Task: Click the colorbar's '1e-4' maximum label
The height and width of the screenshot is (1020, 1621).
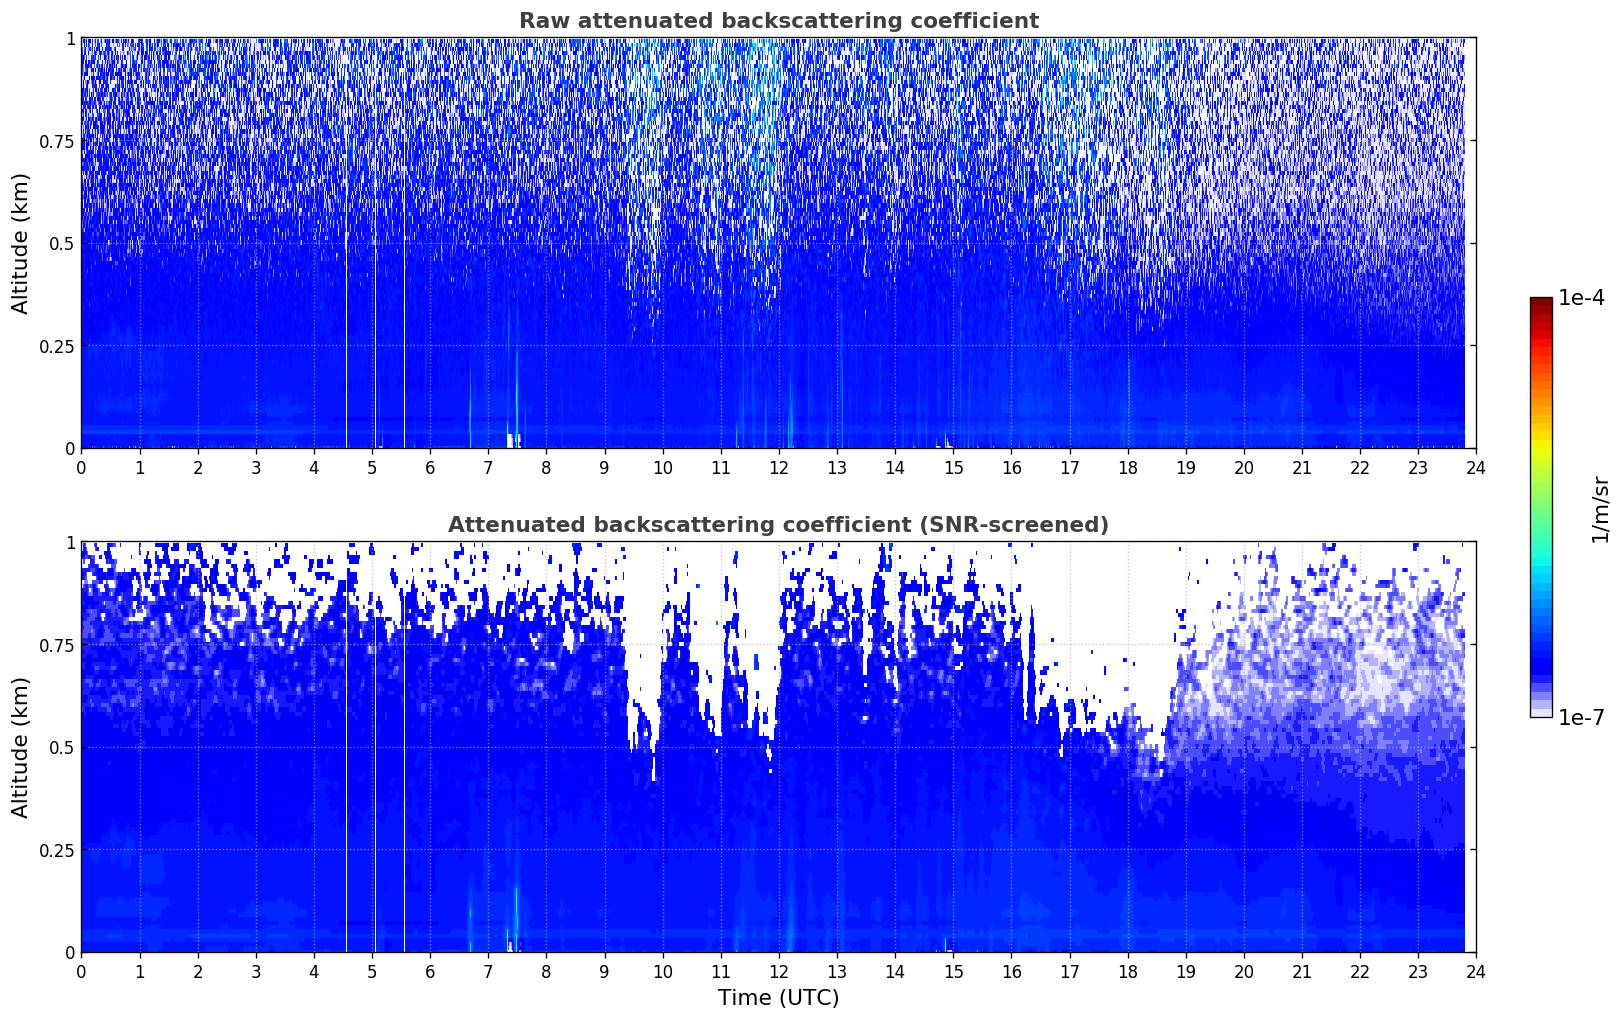Action: [x=1581, y=299]
